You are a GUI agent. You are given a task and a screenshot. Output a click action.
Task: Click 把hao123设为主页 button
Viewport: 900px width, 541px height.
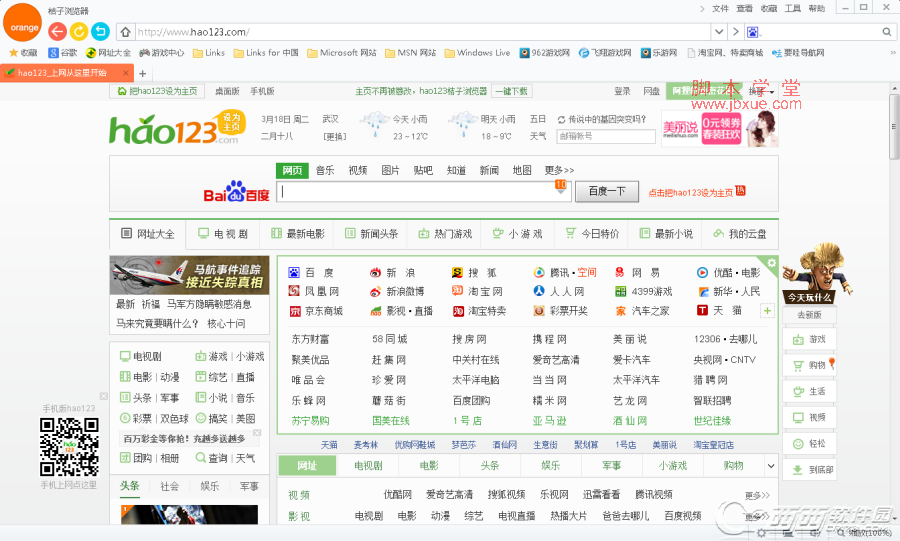coord(157,91)
